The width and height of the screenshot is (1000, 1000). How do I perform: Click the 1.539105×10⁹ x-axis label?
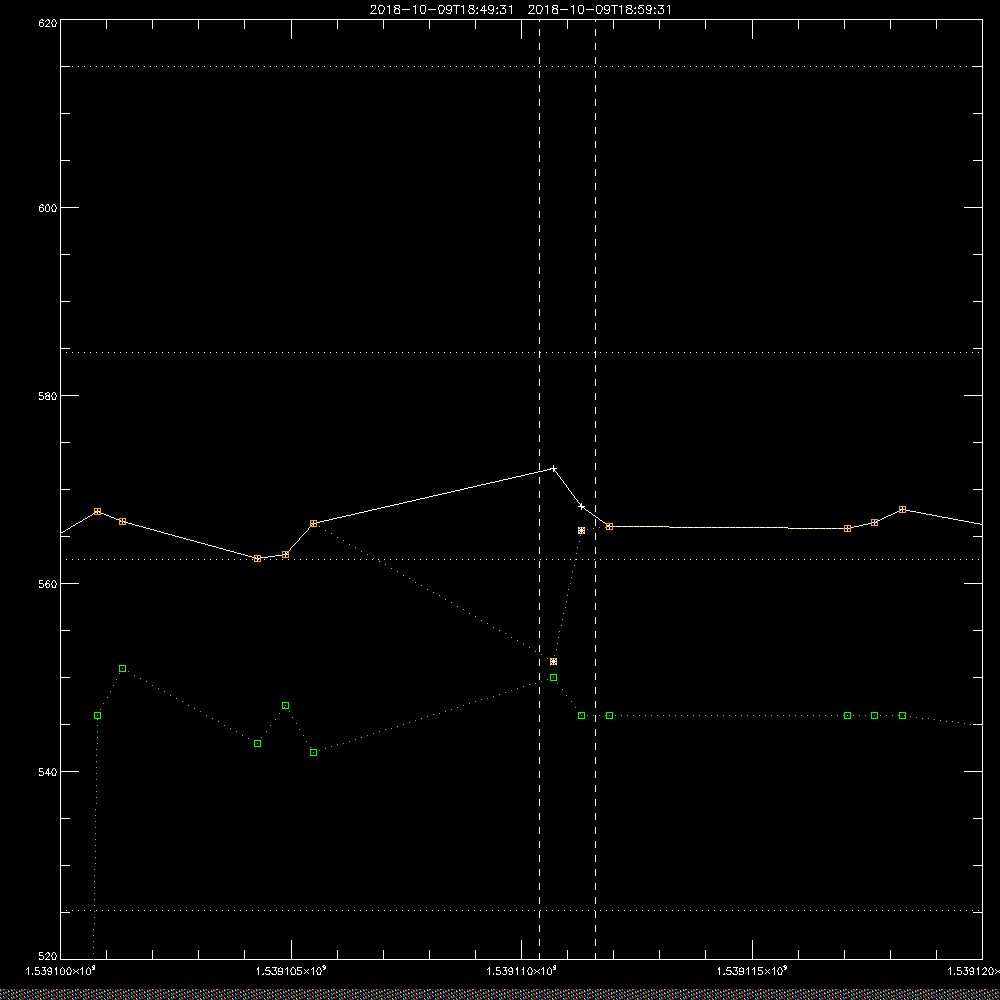291,971
